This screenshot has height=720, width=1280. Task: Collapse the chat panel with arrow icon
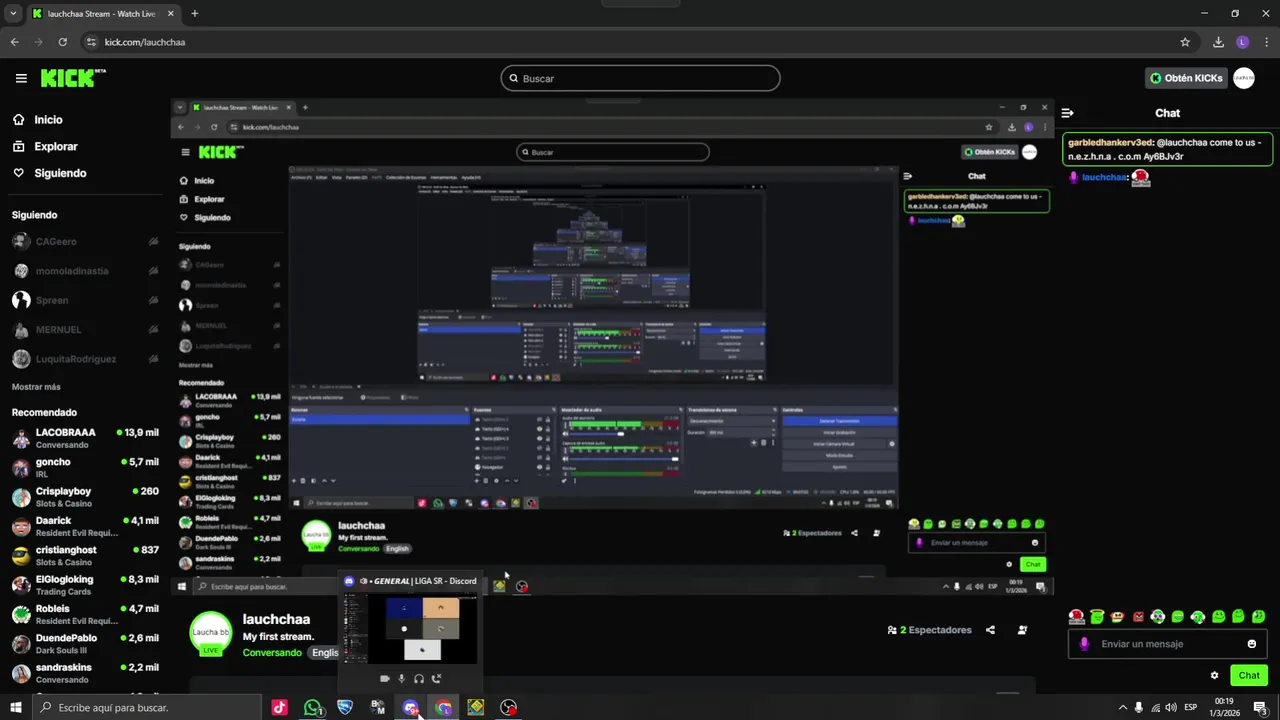[x=1067, y=113]
